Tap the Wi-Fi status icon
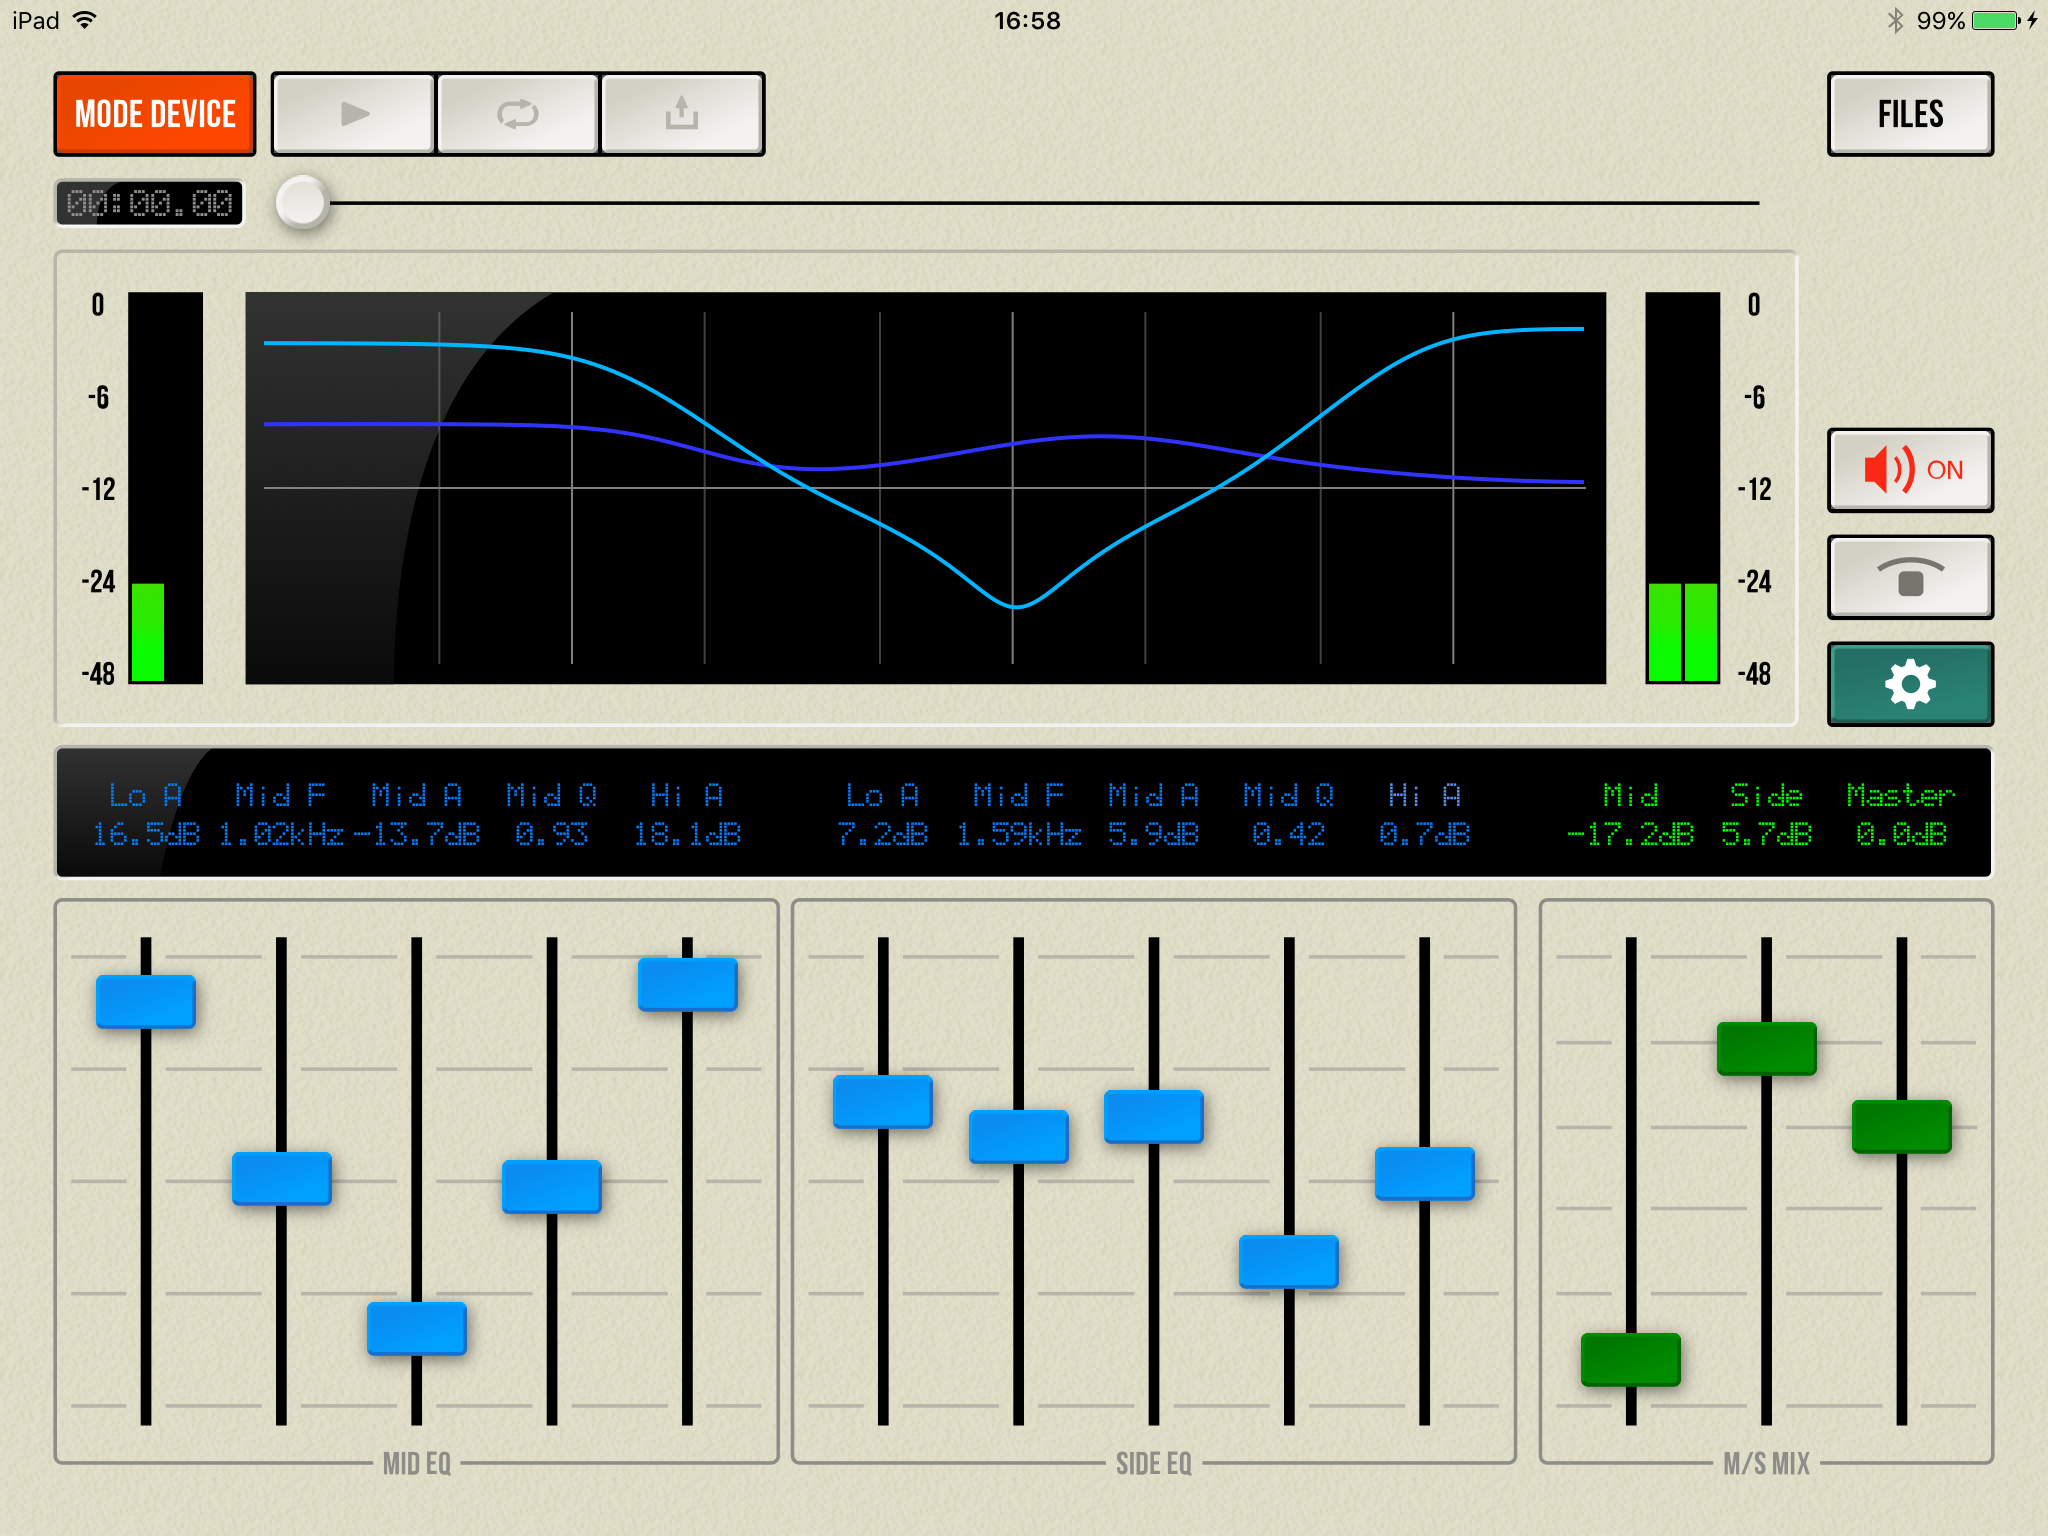 tap(85, 20)
